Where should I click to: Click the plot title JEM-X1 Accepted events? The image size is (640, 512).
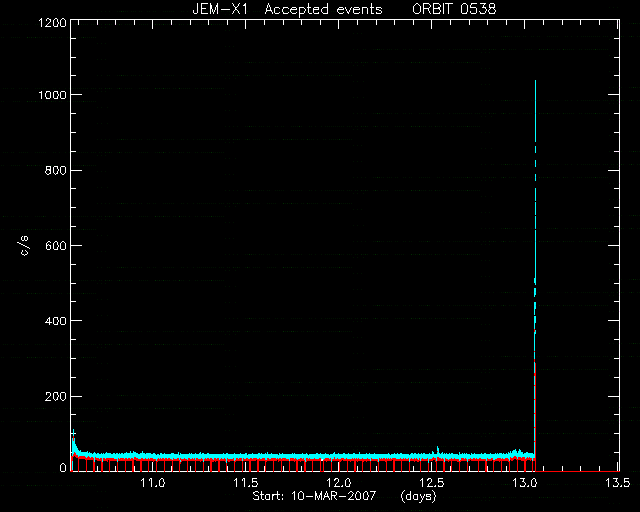pos(287,9)
